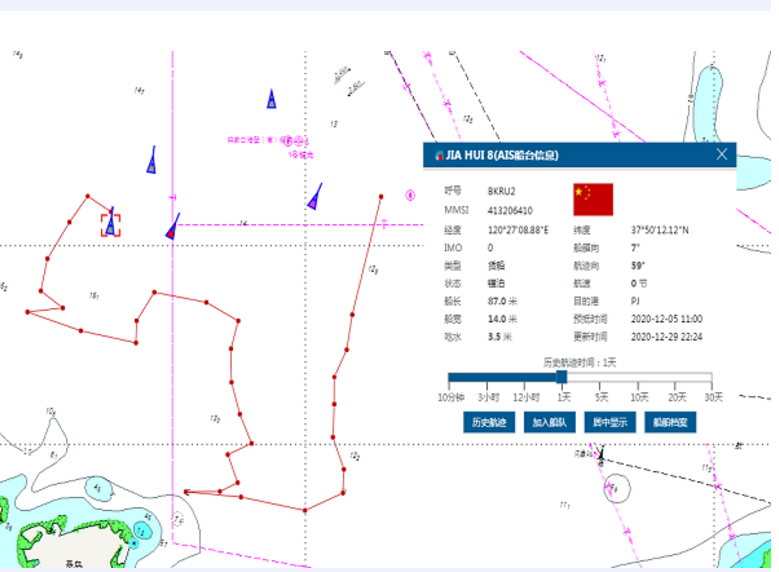The width and height of the screenshot is (779, 572).
Task: Click the ship icon with red center
Action: point(172,229)
